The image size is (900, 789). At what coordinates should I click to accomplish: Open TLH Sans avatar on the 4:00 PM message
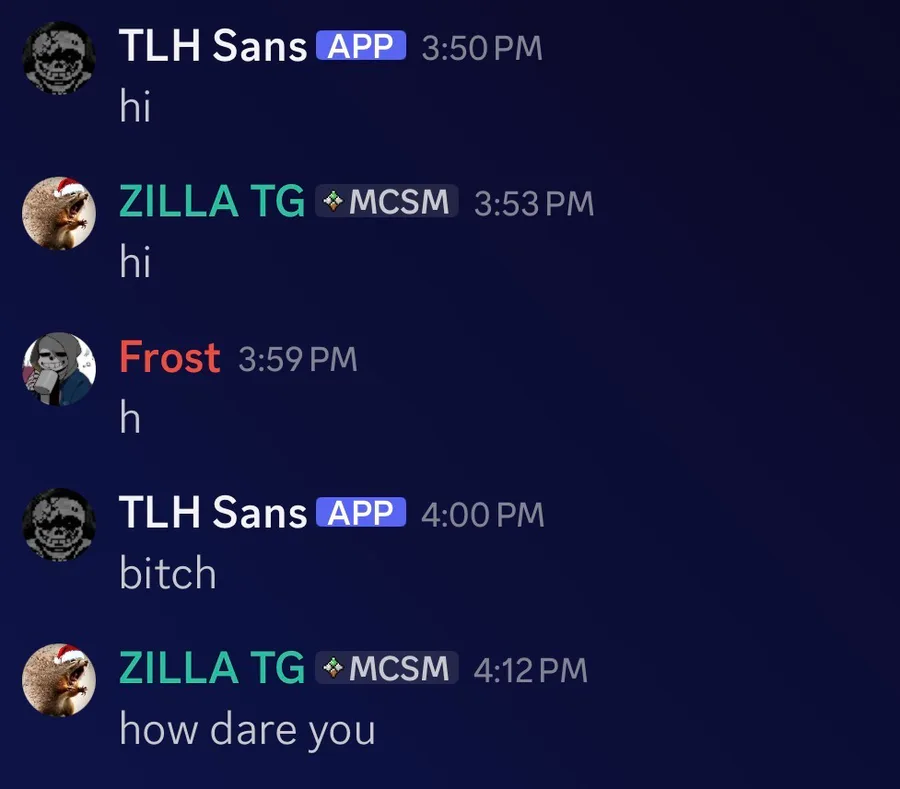pos(59,525)
